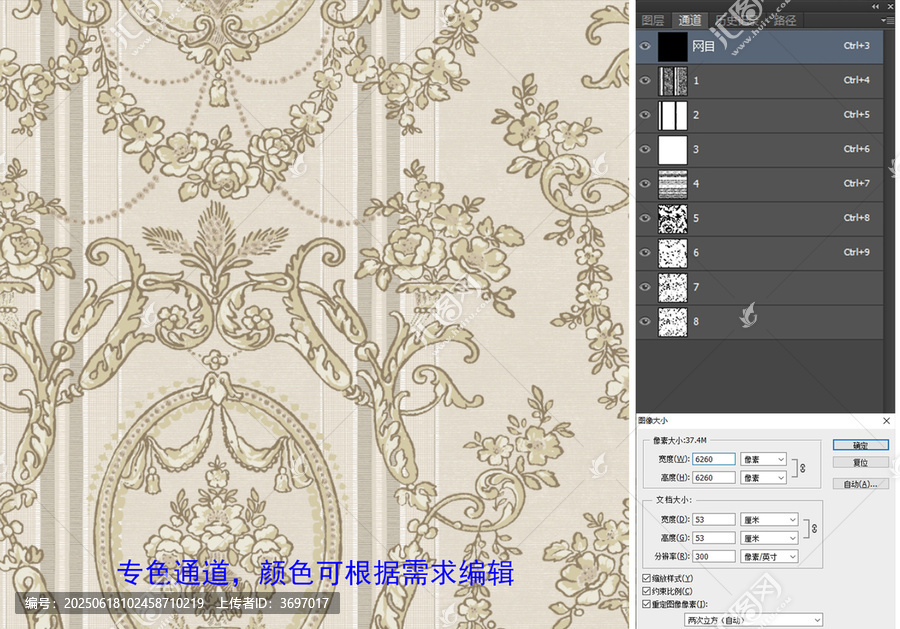This screenshot has height=629, width=900.
Task: Collapse the panel with double-arrow icon
Action: coord(875,6)
